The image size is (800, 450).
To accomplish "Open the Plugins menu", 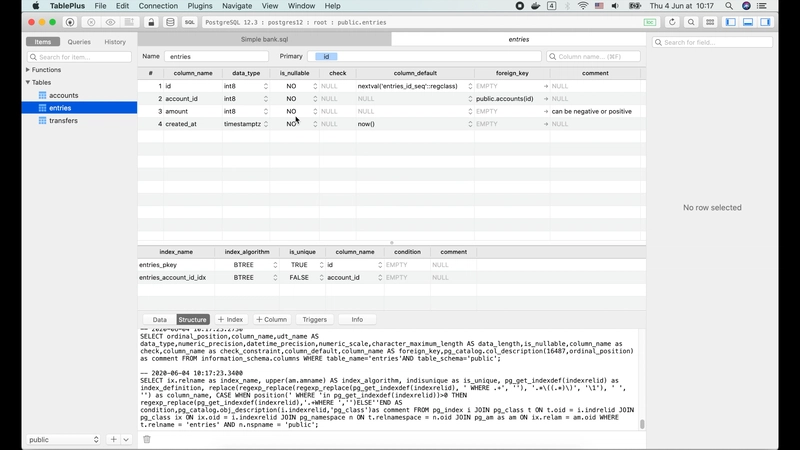I will pos(199,6).
